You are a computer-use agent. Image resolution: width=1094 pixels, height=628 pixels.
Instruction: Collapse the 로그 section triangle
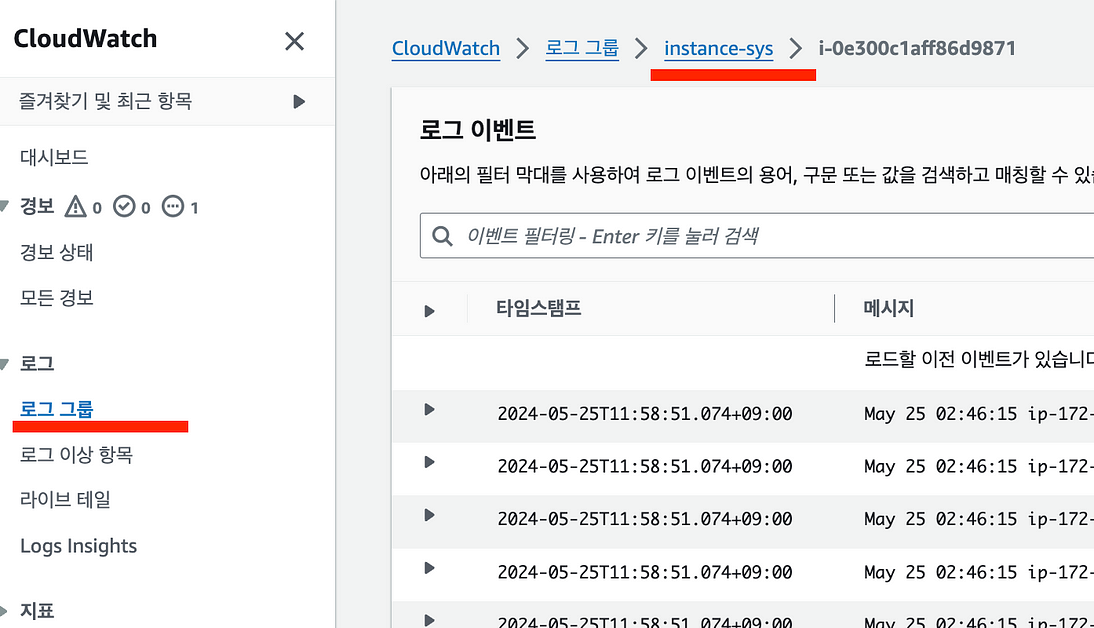tap(4, 364)
